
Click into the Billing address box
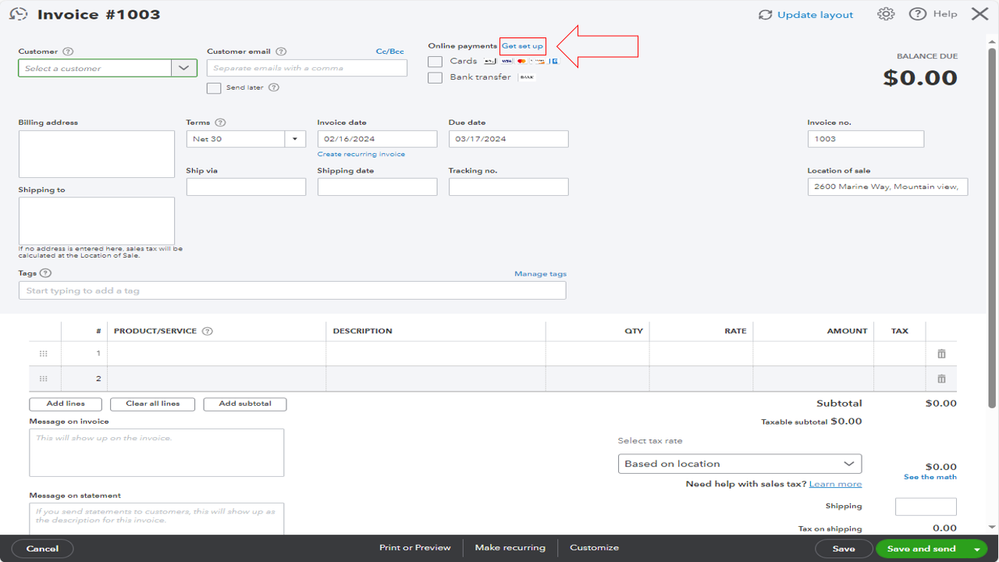tap(97, 154)
